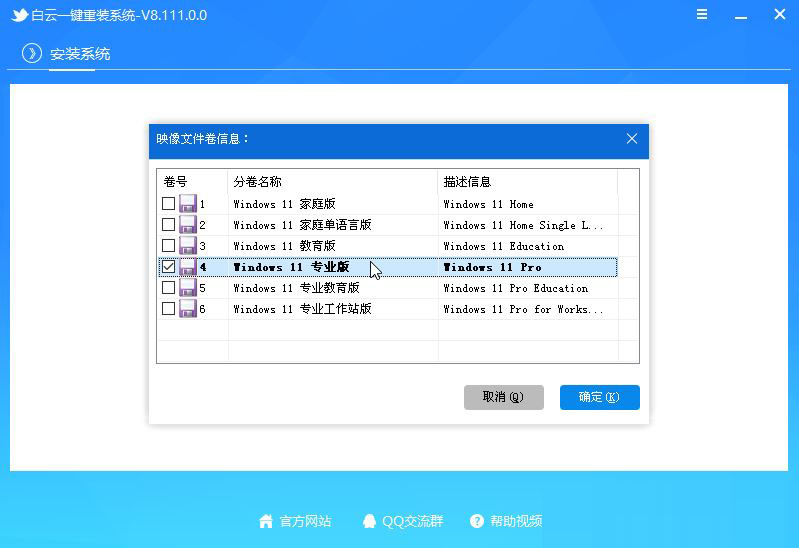This screenshot has height=548, width=799.
Task: Check the box for volume 6 专业工作站版
Action: [168, 308]
